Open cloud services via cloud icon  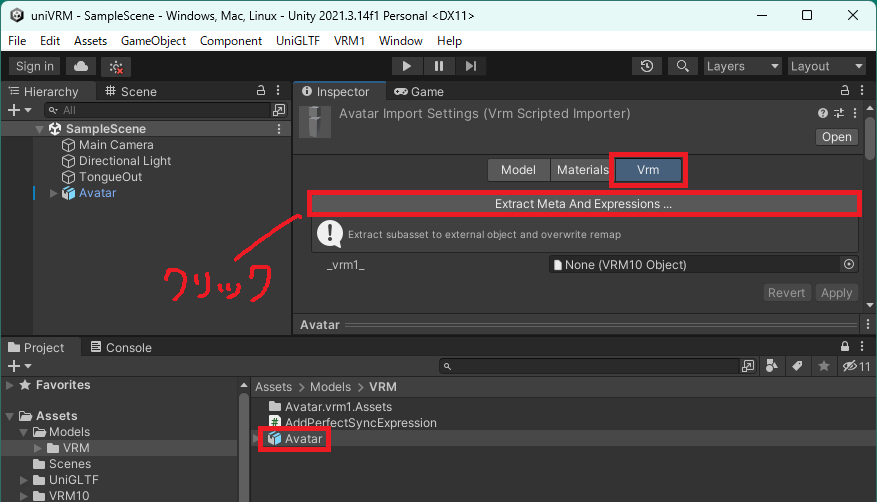pos(80,66)
